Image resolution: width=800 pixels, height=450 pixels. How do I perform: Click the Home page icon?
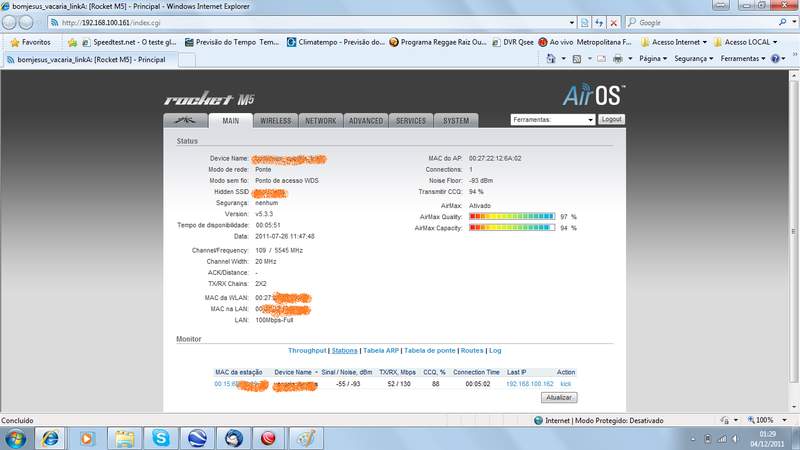(551, 59)
